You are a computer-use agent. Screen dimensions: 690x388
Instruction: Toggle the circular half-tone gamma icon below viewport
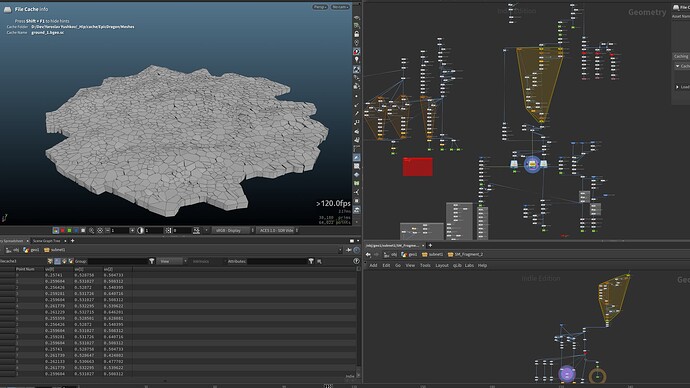[x=140, y=231]
